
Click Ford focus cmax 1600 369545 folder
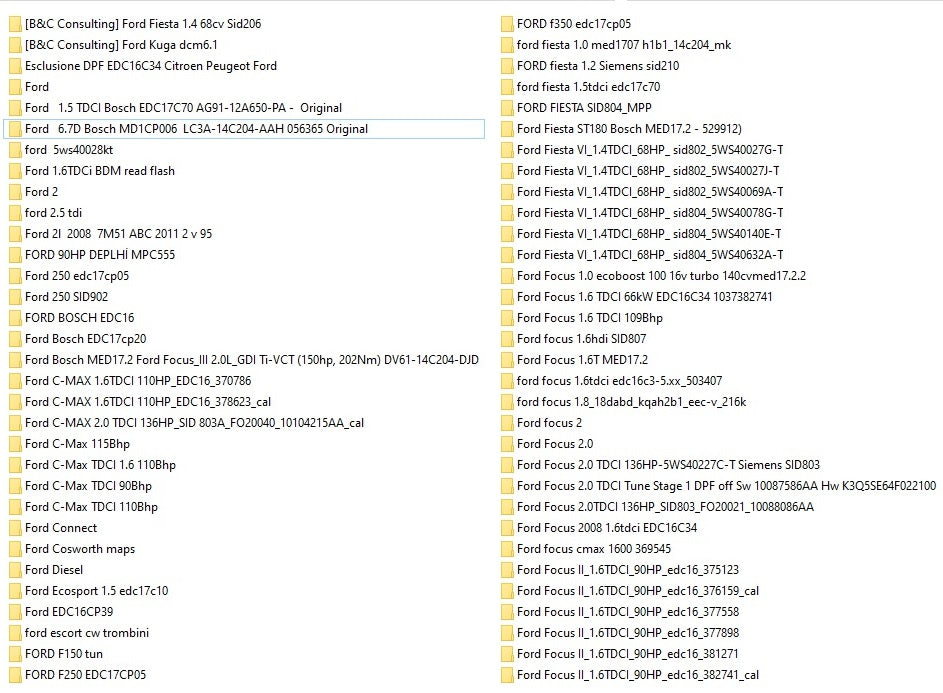click(593, 549)
